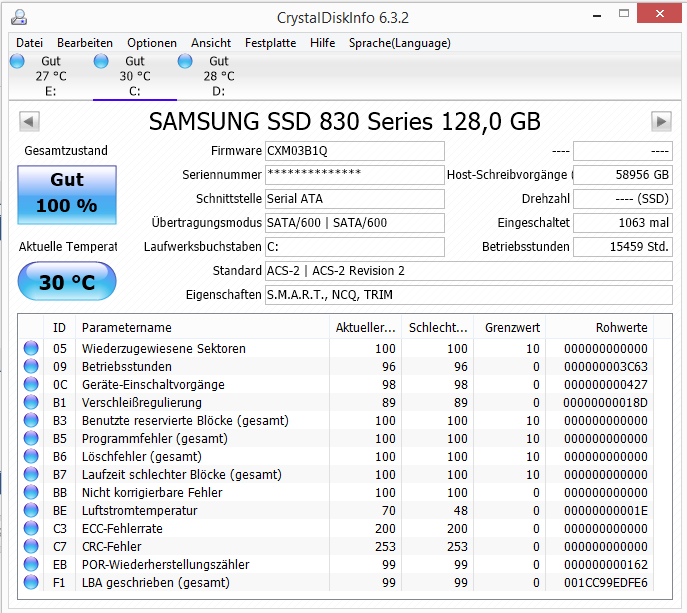Click raw value 000000003C63
Viewport: 687px width, 613px height.
[x=606, y=366]
